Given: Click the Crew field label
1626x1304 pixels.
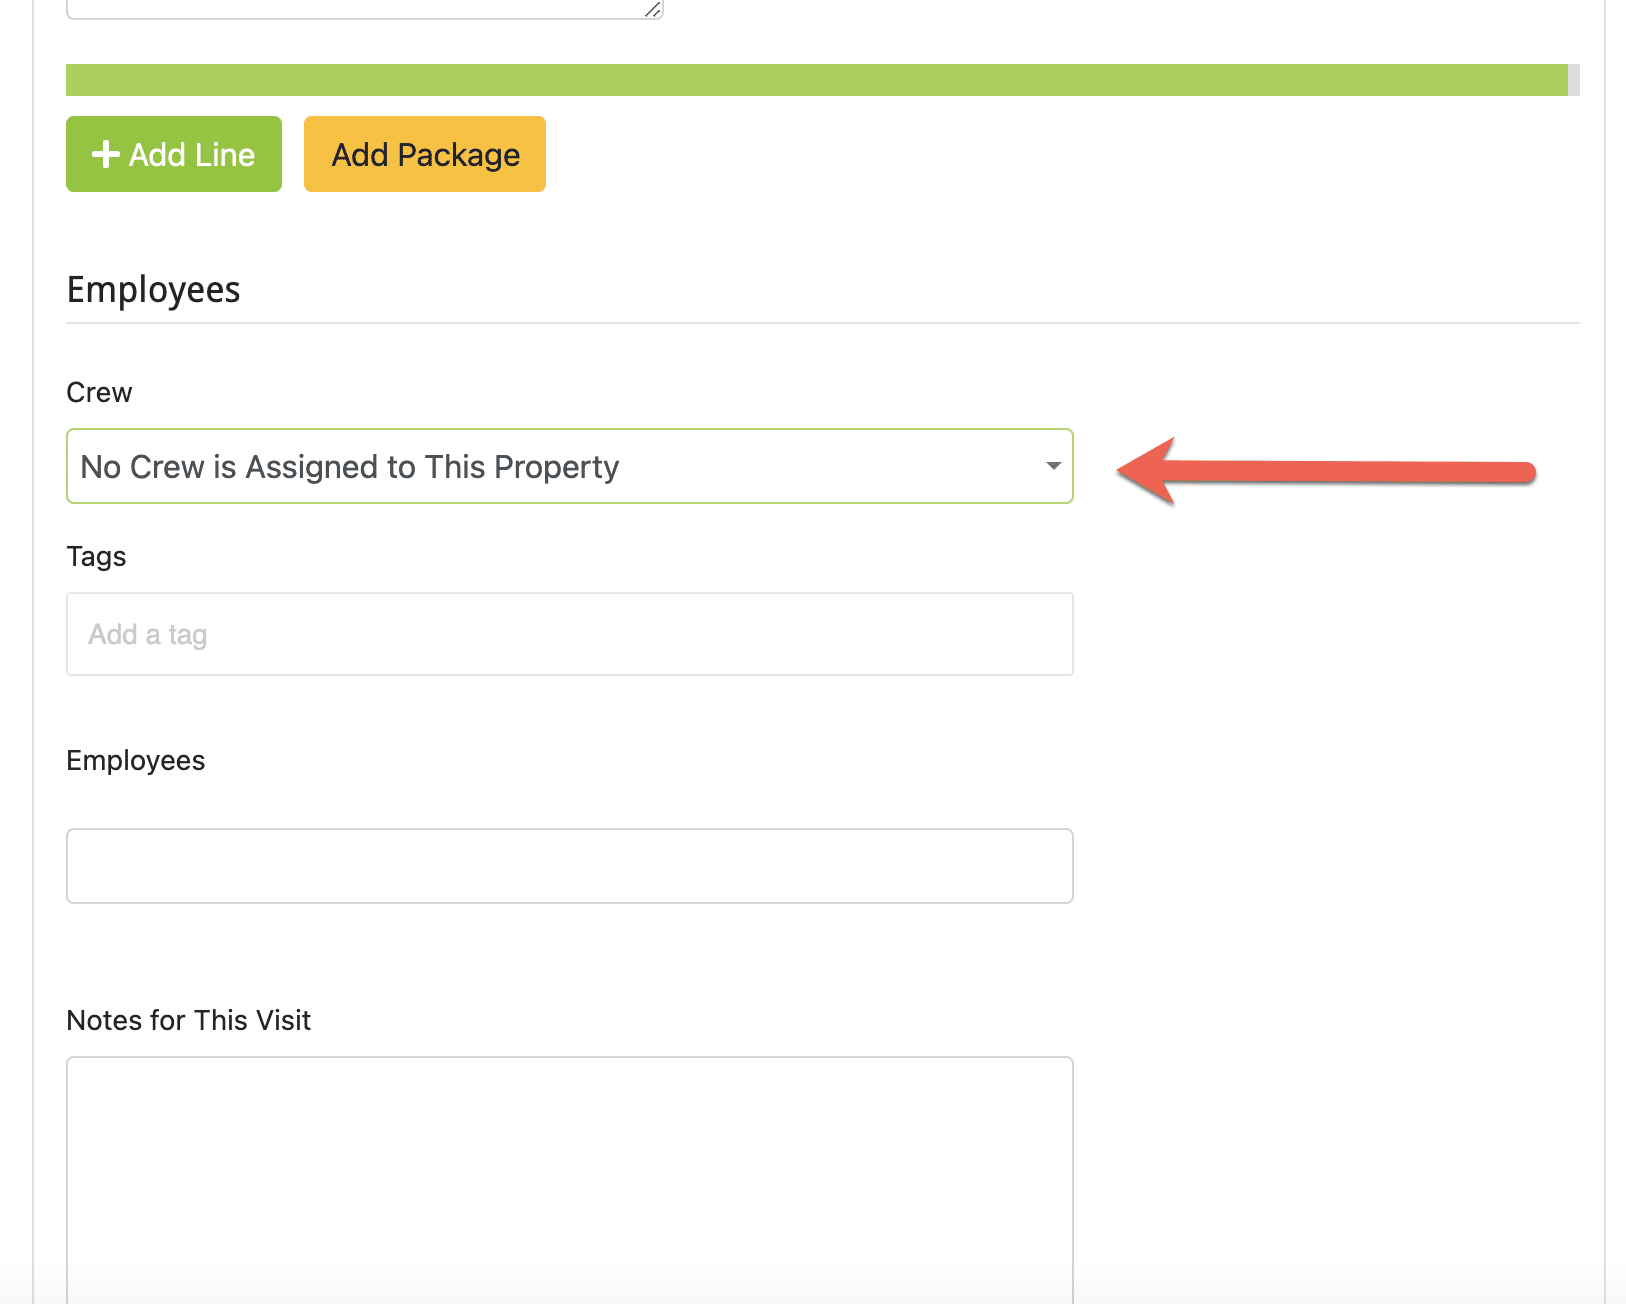Looking at the screenshot, I should coord(98,392).
